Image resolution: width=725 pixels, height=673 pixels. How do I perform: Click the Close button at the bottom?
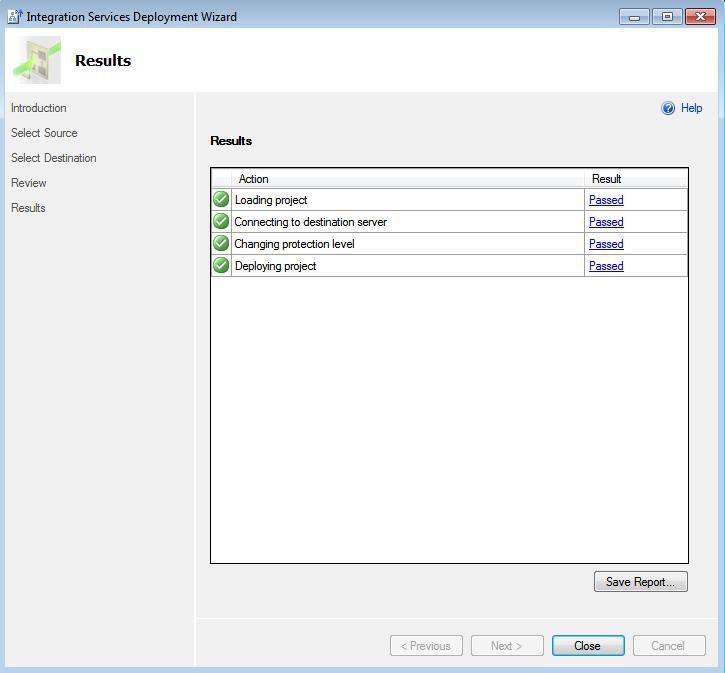588,646
